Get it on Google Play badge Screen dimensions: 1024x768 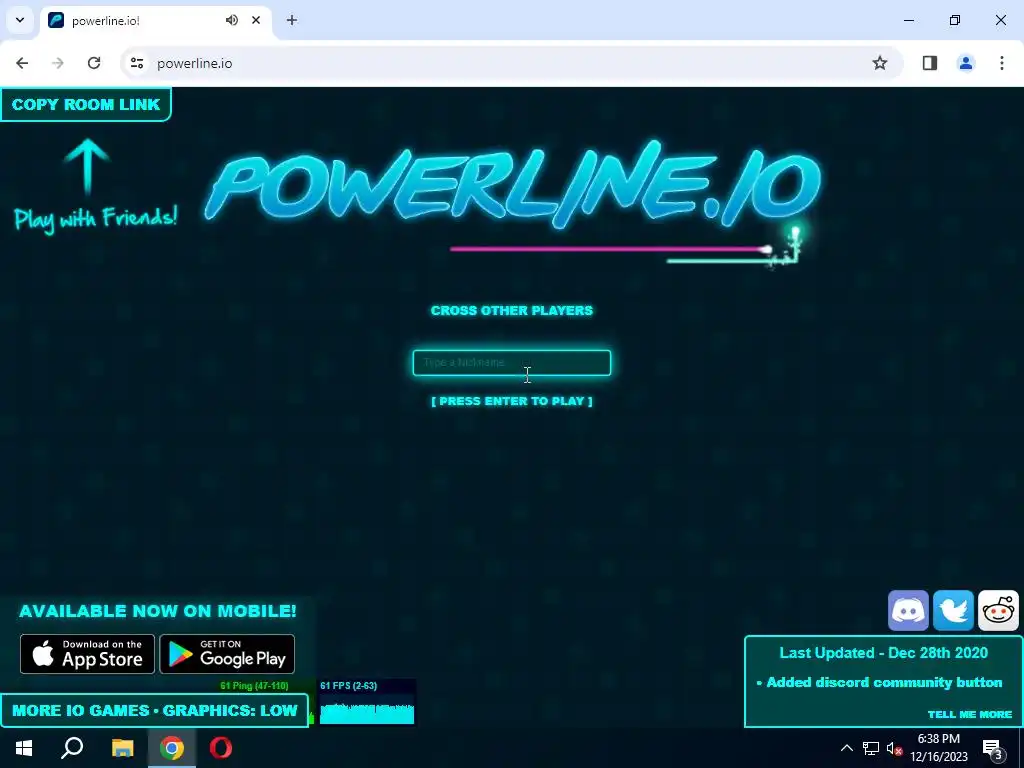(227, 654)
